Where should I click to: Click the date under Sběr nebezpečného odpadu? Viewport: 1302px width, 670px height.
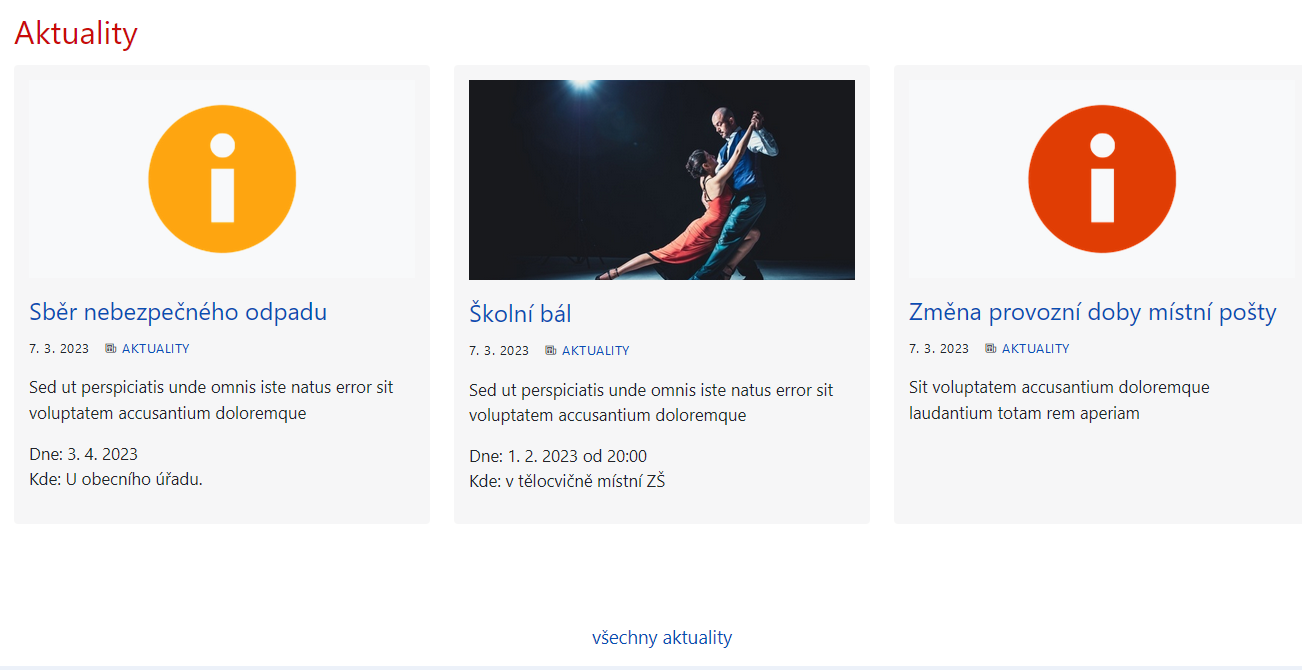(59, 349)
